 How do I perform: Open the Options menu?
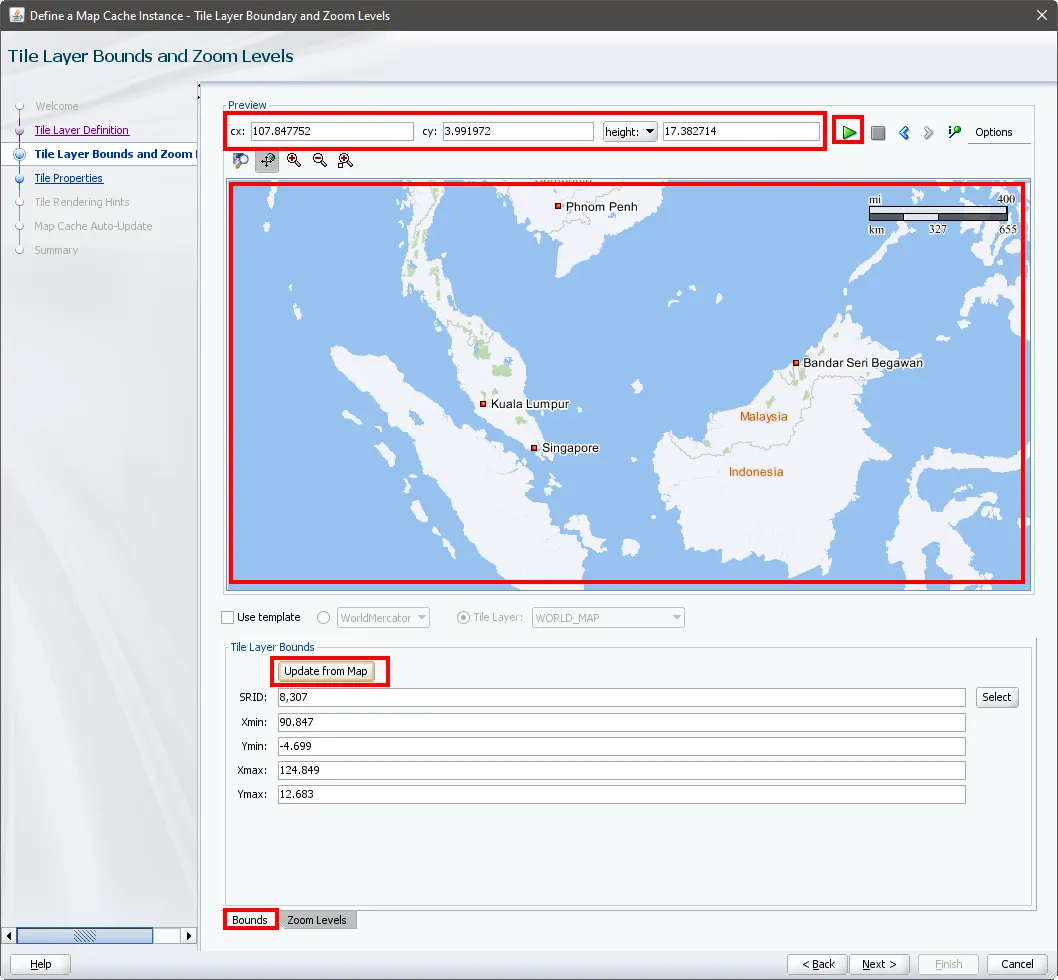[993, 132]
